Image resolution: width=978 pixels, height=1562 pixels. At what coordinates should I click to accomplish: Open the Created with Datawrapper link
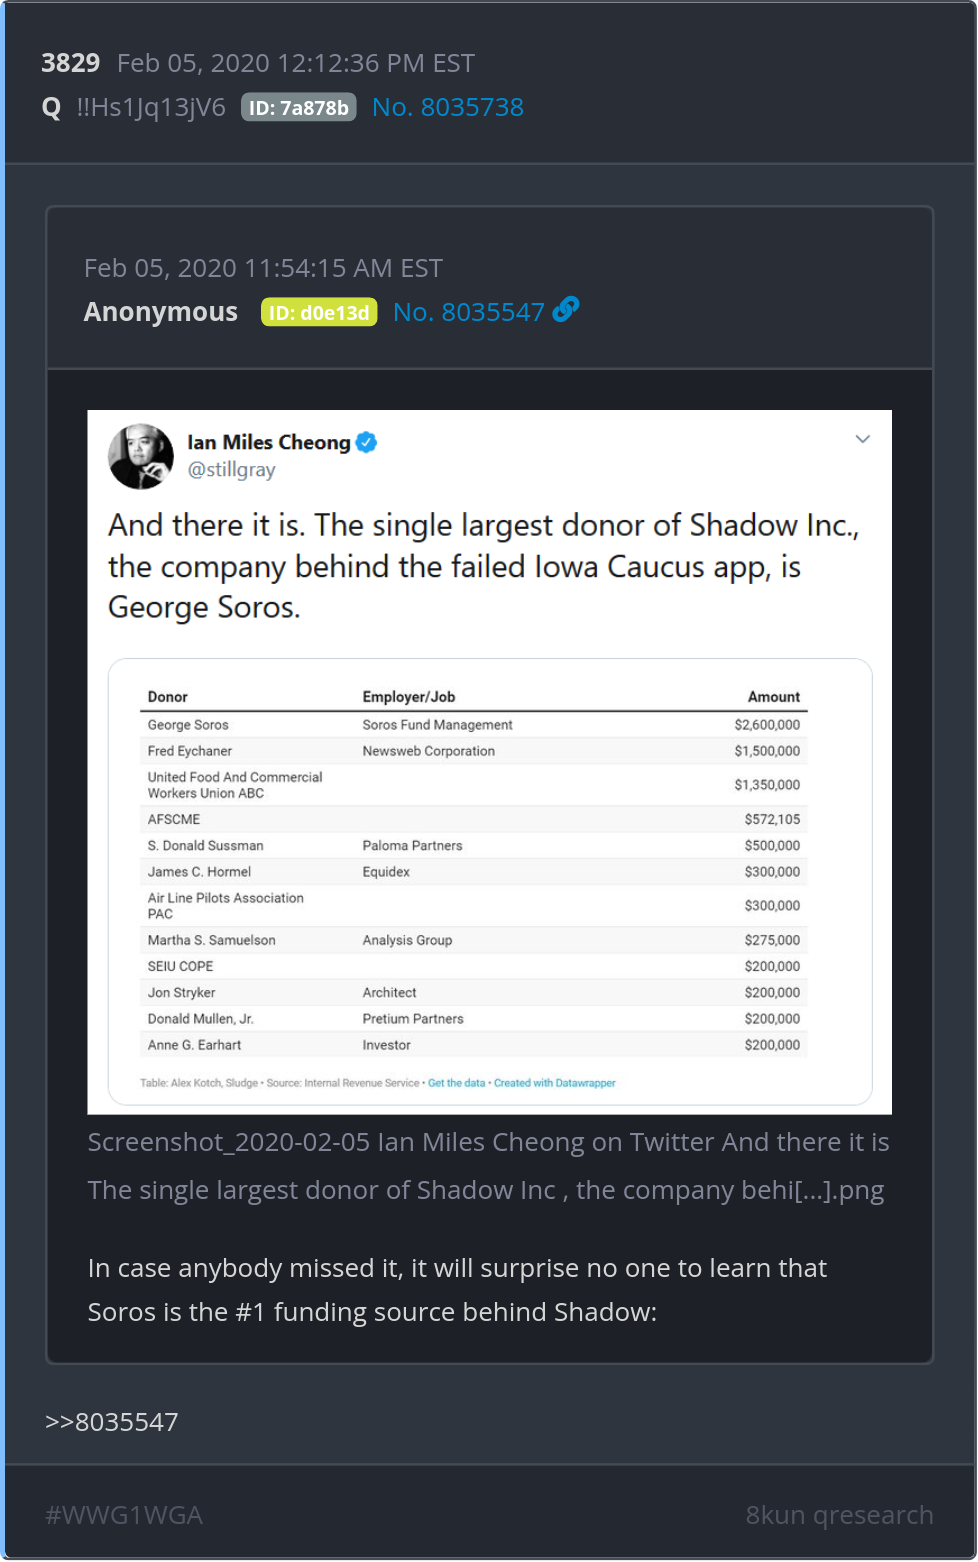(554, 1083)
